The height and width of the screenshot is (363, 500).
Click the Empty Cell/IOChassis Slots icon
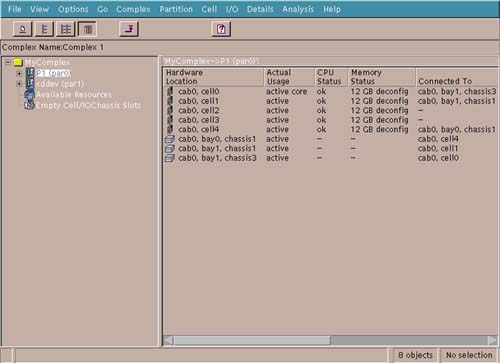[x=29, y=105]
